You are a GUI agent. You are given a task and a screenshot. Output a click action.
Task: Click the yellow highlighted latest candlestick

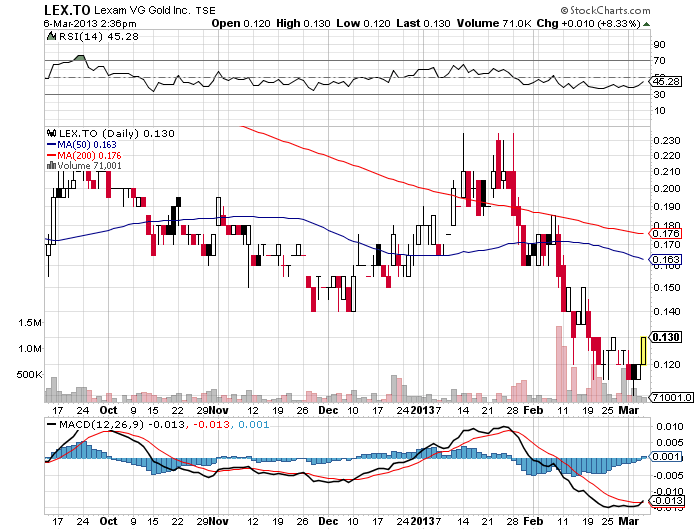pyautogui.click(x=643, y=351)
